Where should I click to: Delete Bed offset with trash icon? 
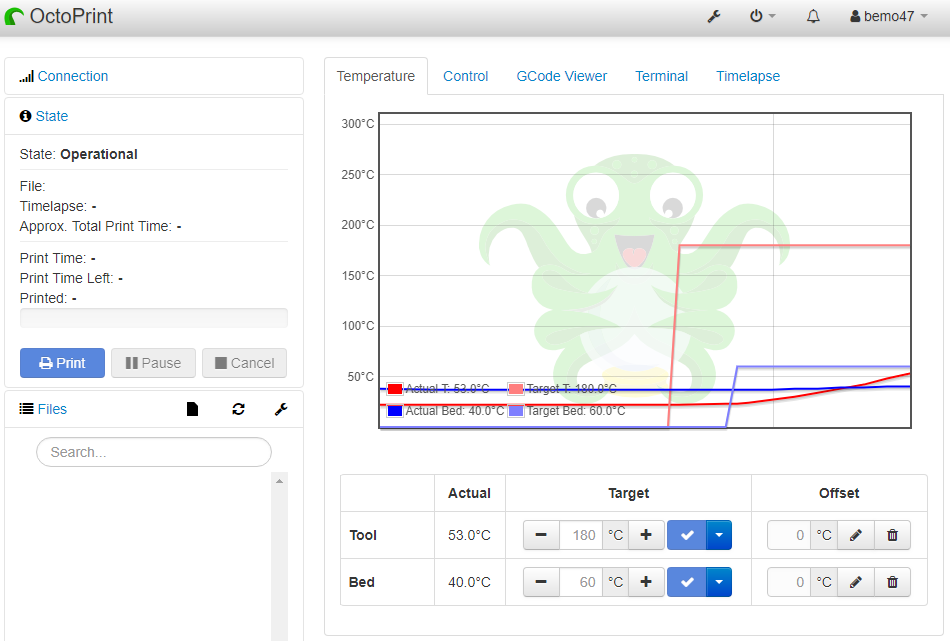click(x=892, y=582)
